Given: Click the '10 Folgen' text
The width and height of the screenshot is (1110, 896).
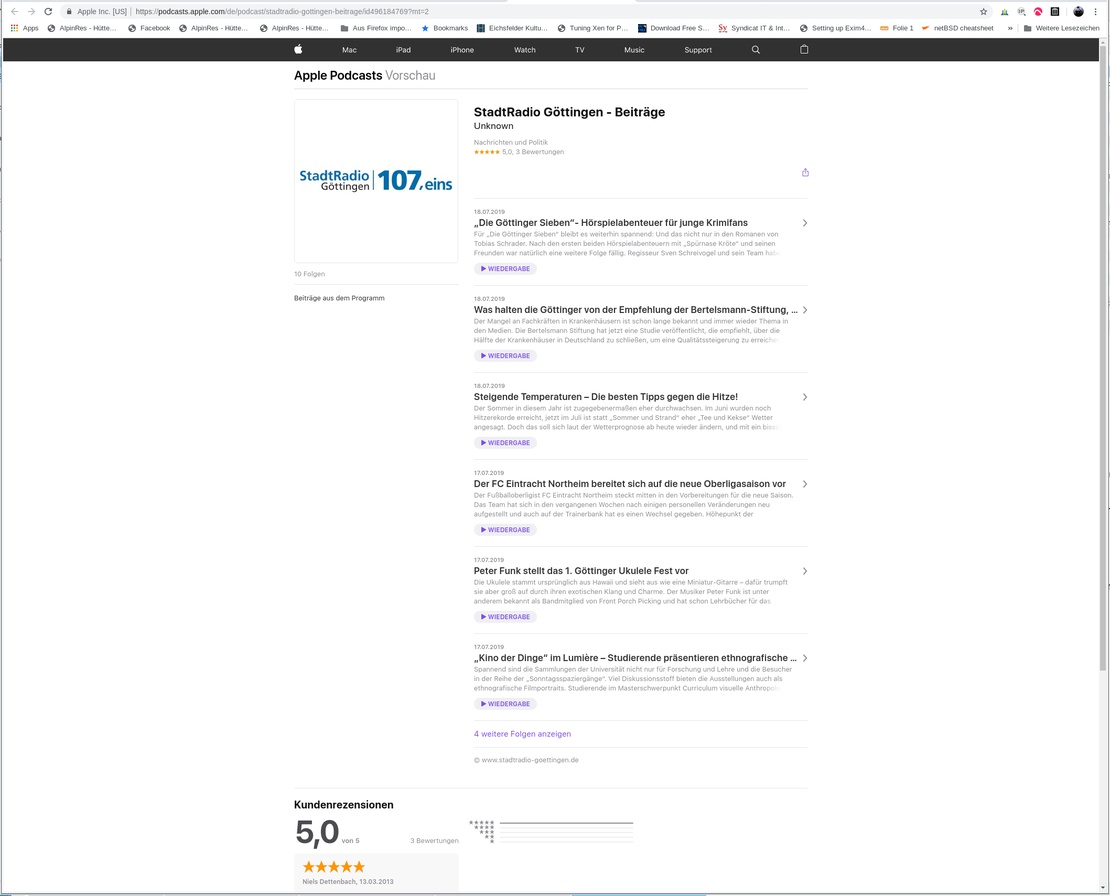Looking at the screenshot, I should pos(309,274).
